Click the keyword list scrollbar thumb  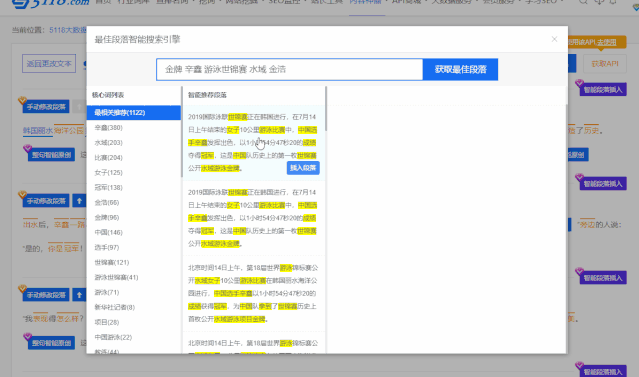[x=181, y=132]
